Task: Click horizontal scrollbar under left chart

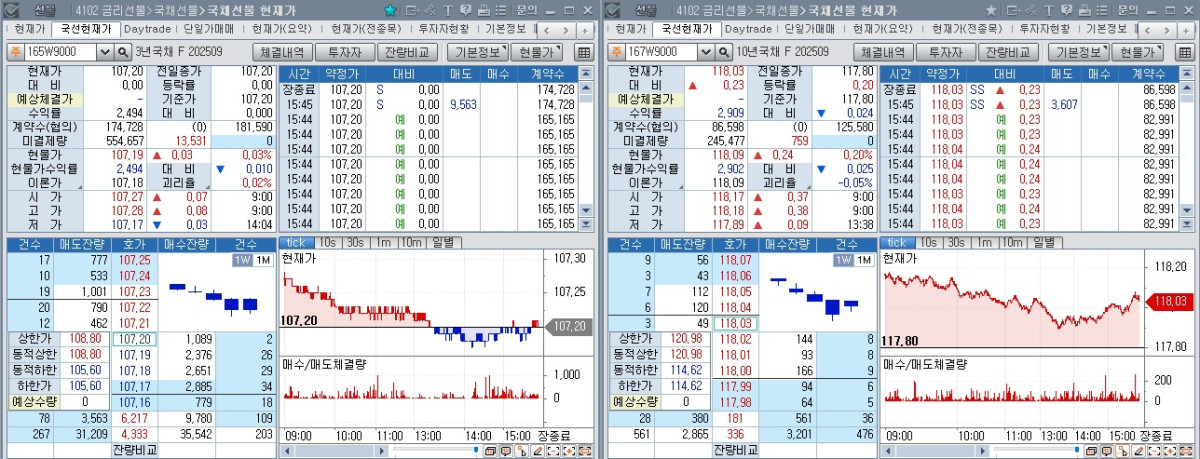Action: click(334, 451)
